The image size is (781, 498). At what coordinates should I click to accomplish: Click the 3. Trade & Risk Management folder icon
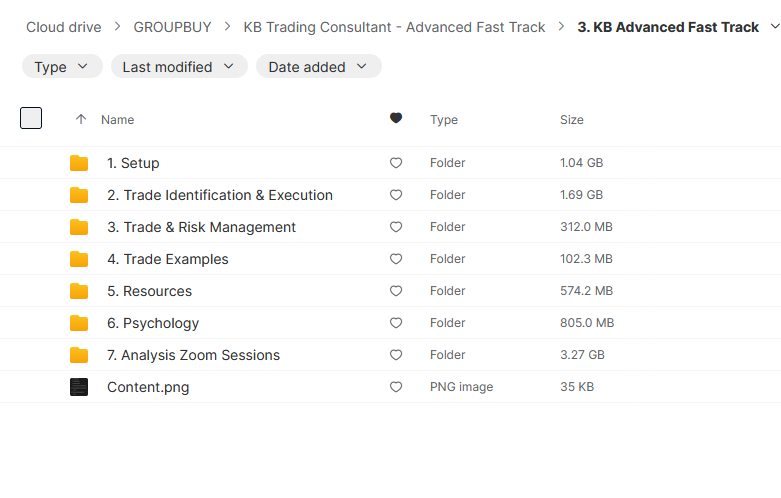(79, 227)
